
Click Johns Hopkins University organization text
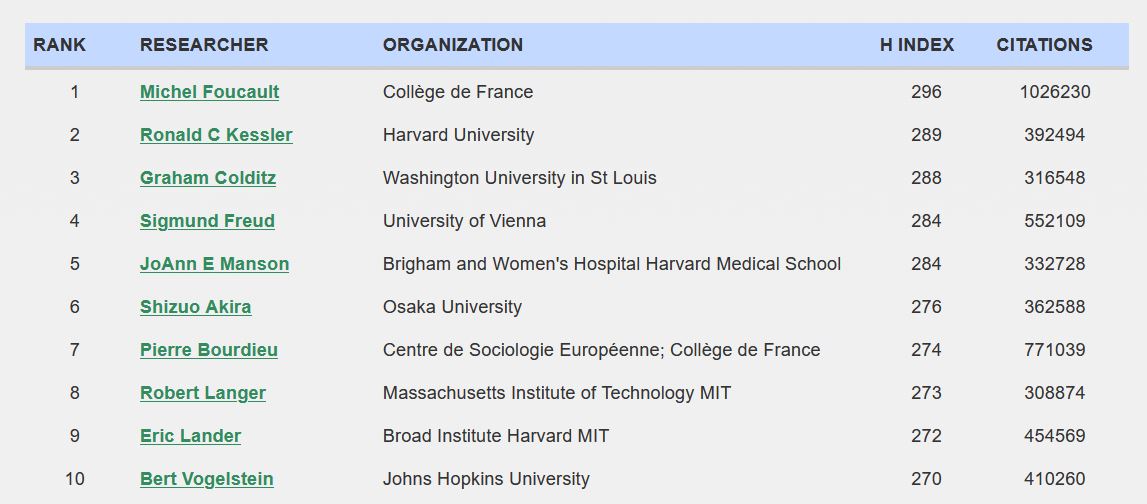click(486, 479)
